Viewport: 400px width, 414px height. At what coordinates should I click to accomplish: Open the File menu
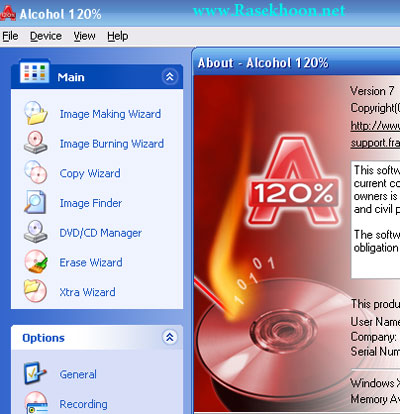pyautogui.click(x=10, y=36)
